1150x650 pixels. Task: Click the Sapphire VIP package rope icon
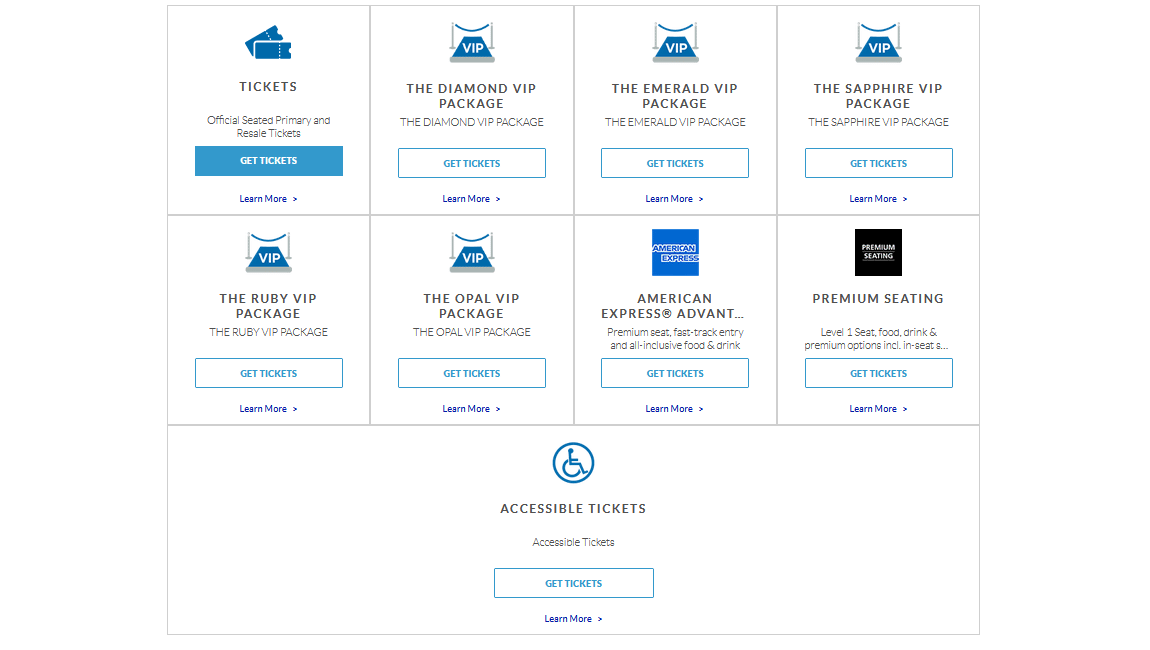pyautogui.click(x=878, y=43)
